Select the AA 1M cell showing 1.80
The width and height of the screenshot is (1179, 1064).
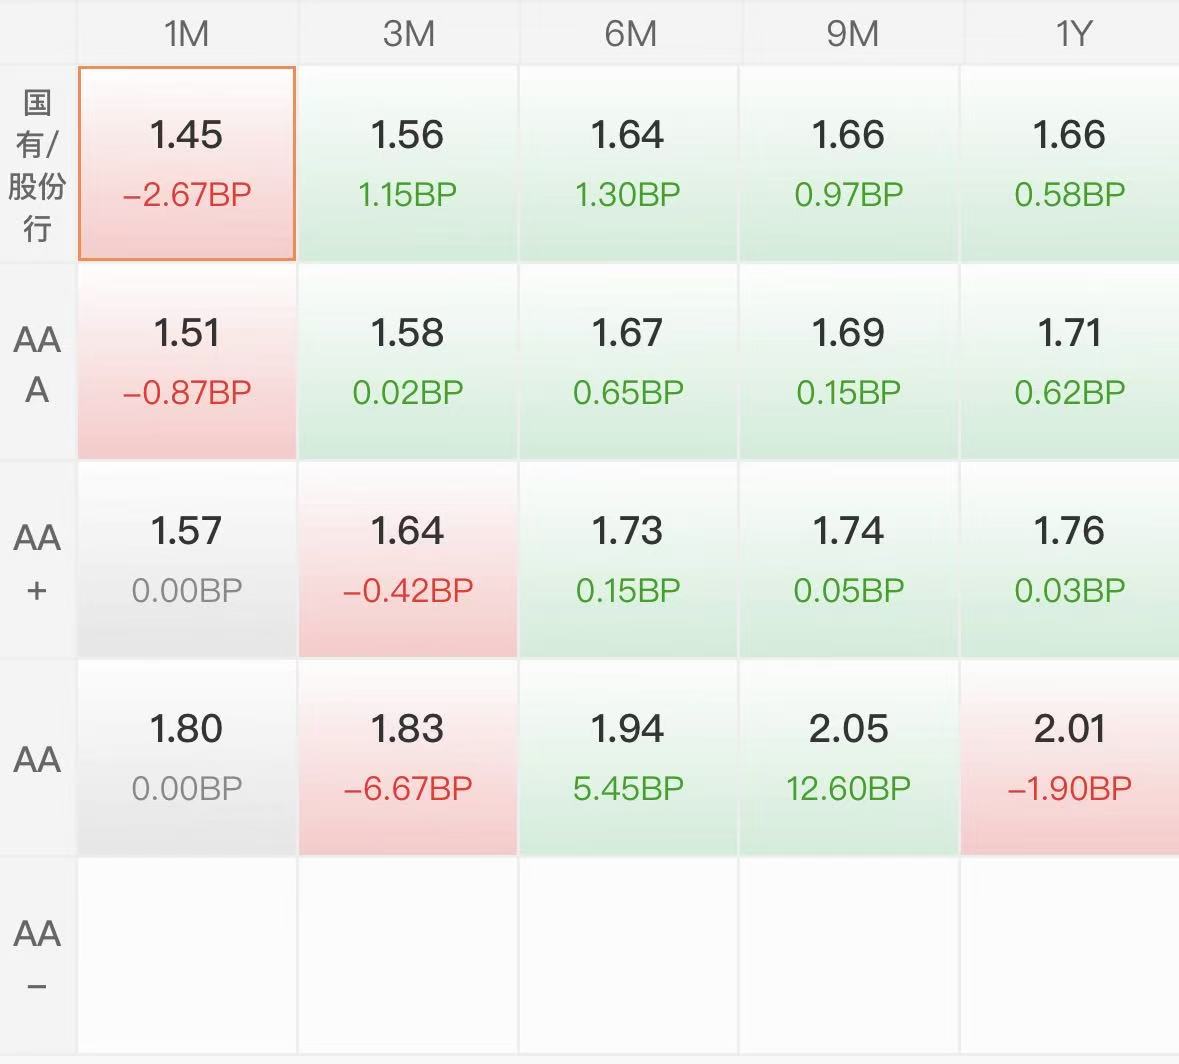187,757
